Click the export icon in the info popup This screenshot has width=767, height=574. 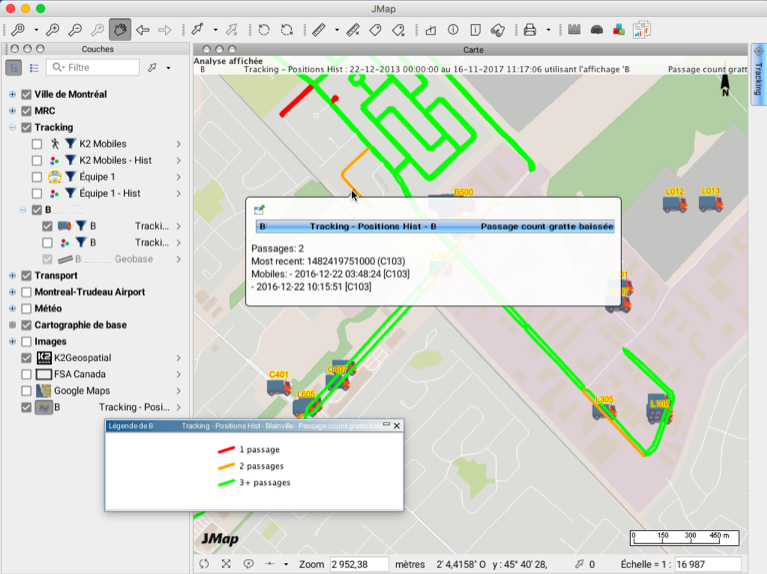tap(259, 210)
